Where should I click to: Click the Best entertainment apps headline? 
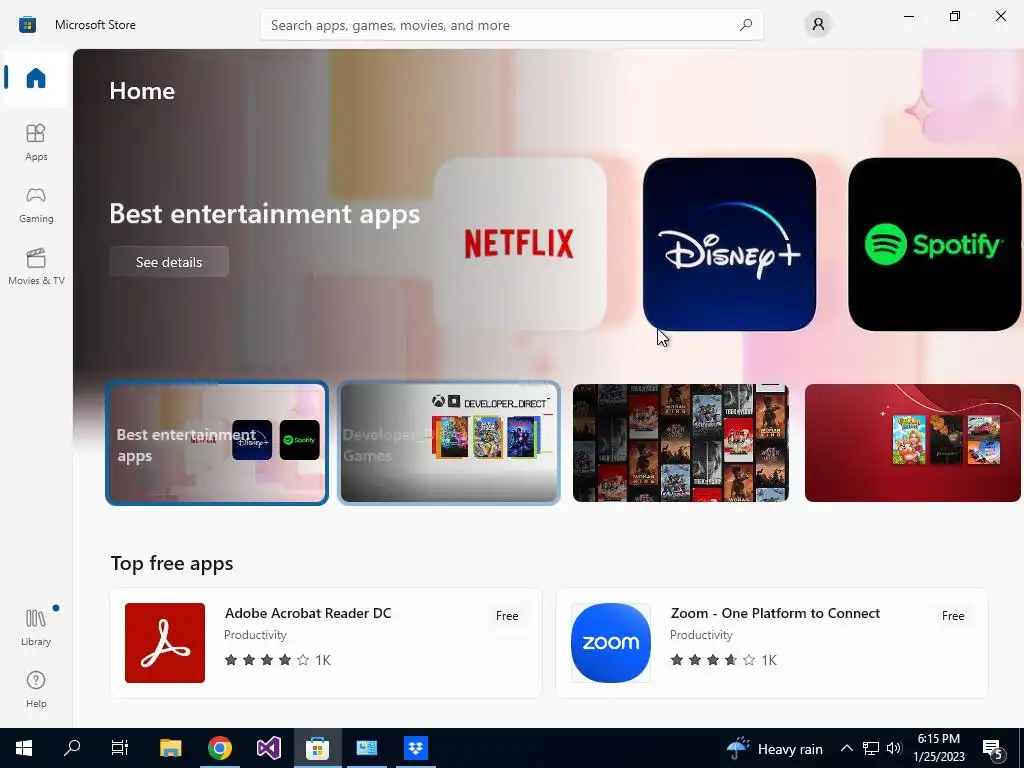(264, 215)
